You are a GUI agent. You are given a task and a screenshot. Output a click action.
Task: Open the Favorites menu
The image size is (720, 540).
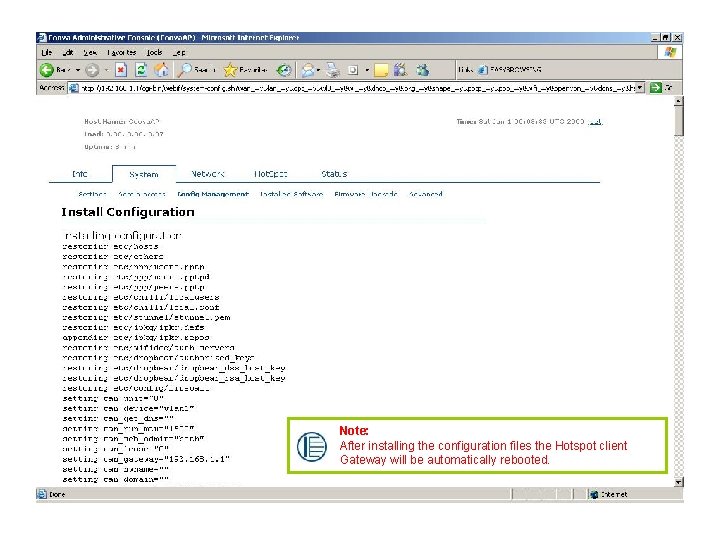pos(122,52)
